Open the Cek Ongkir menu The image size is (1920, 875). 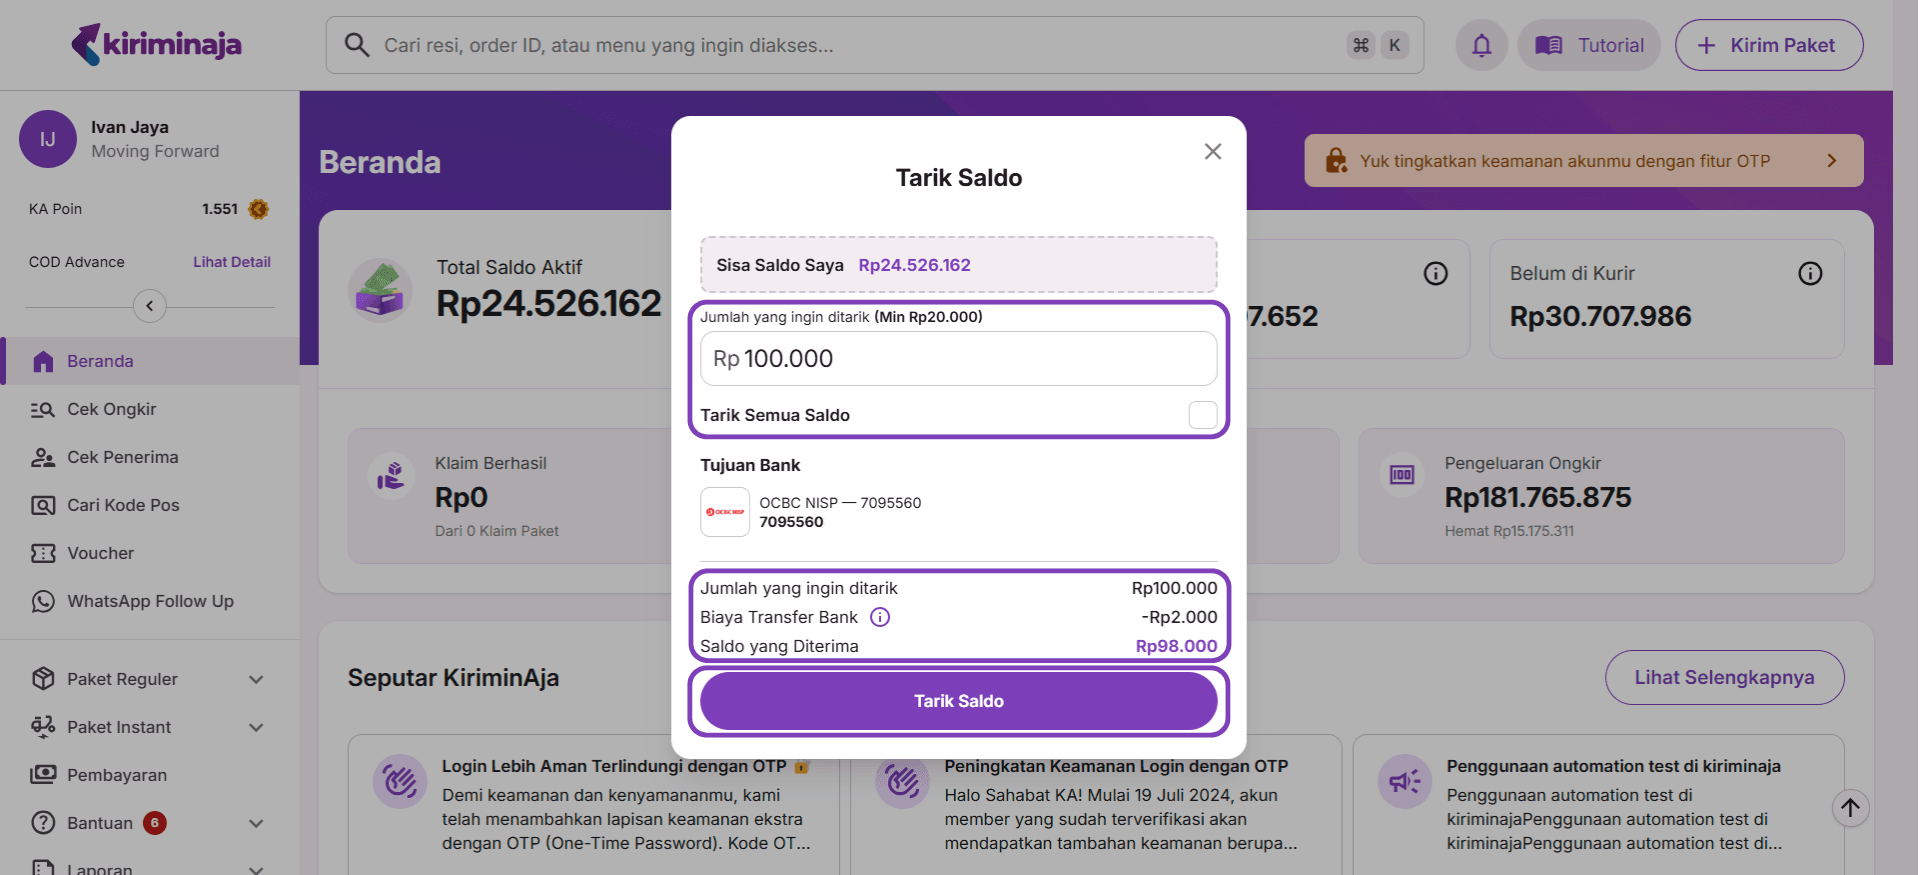(x=111, y=409)
